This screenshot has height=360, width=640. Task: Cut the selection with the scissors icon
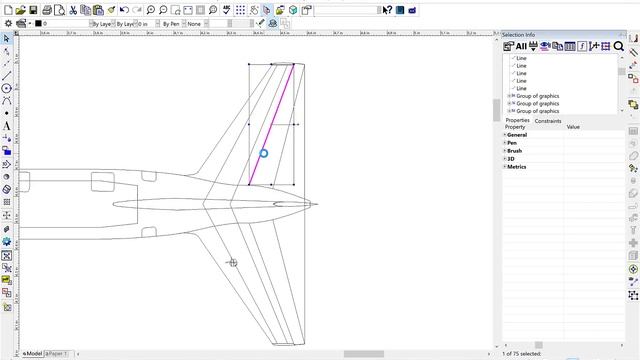(73, 10)
